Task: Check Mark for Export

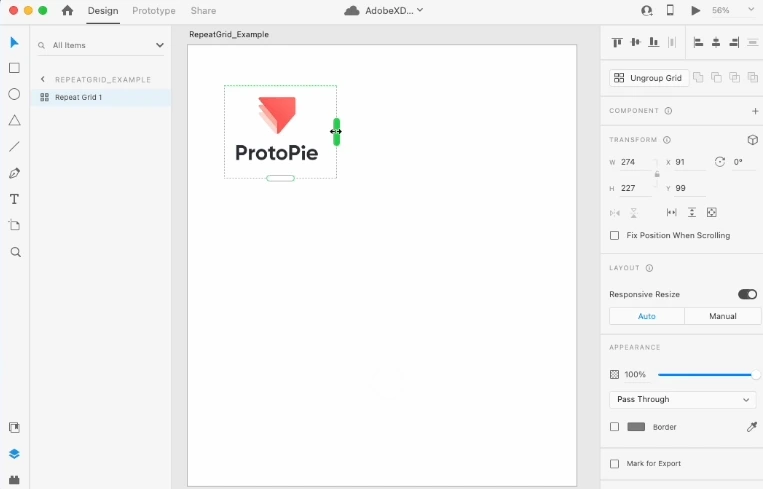Action: pos(615,463)
